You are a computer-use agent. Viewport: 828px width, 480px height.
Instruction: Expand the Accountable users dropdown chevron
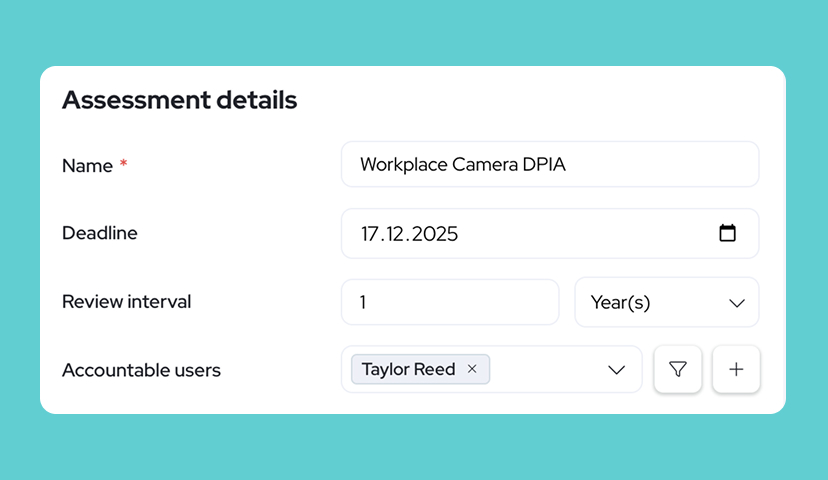point(616,370)
